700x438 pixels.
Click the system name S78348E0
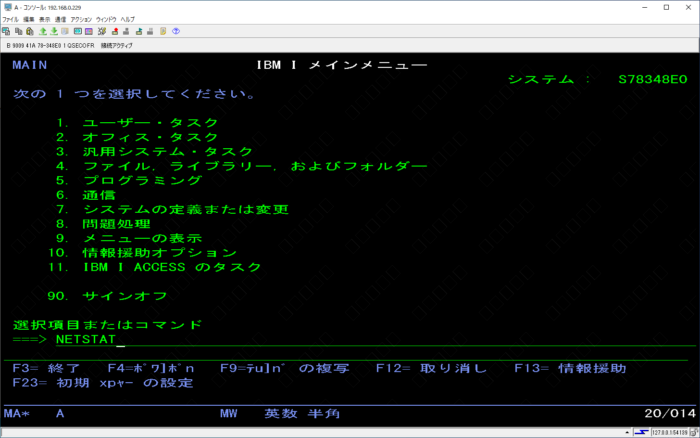click(x=652, y=79)
